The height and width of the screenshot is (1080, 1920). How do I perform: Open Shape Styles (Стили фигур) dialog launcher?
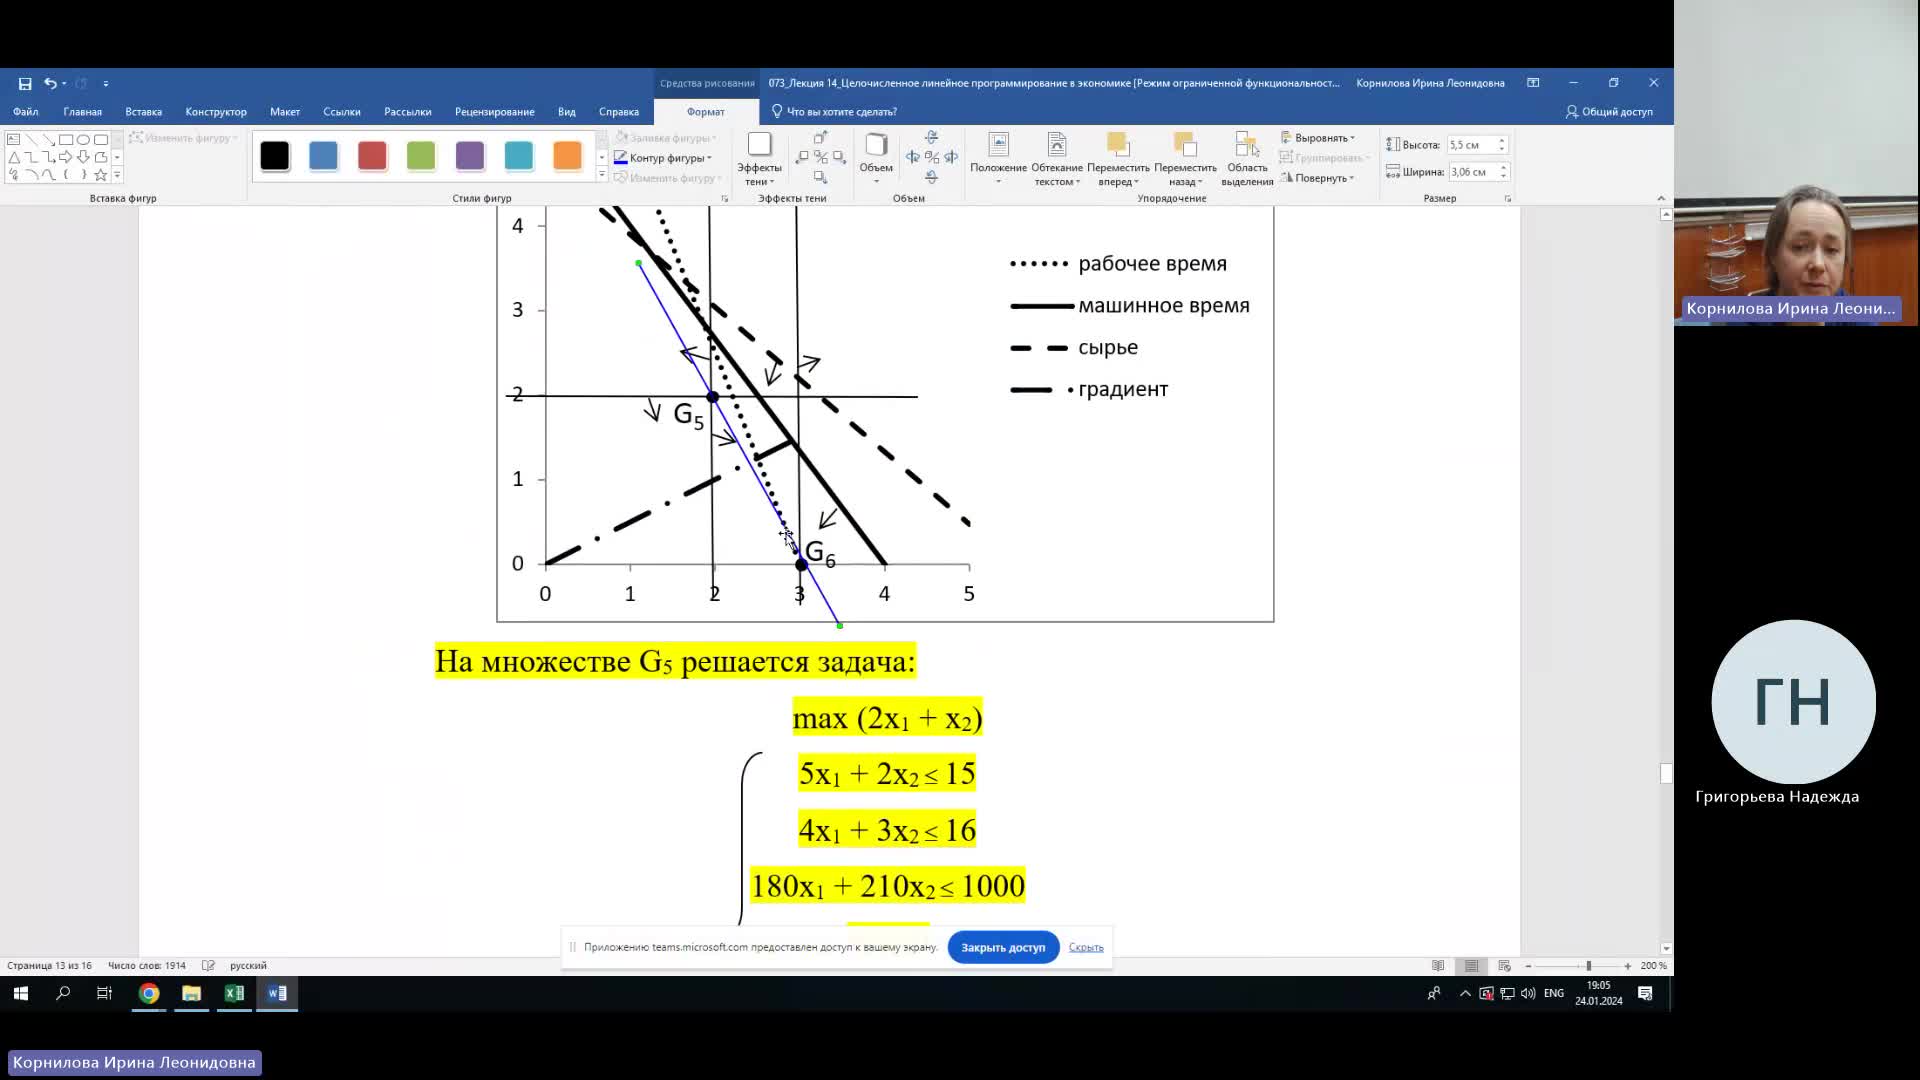tap(725, 199)
